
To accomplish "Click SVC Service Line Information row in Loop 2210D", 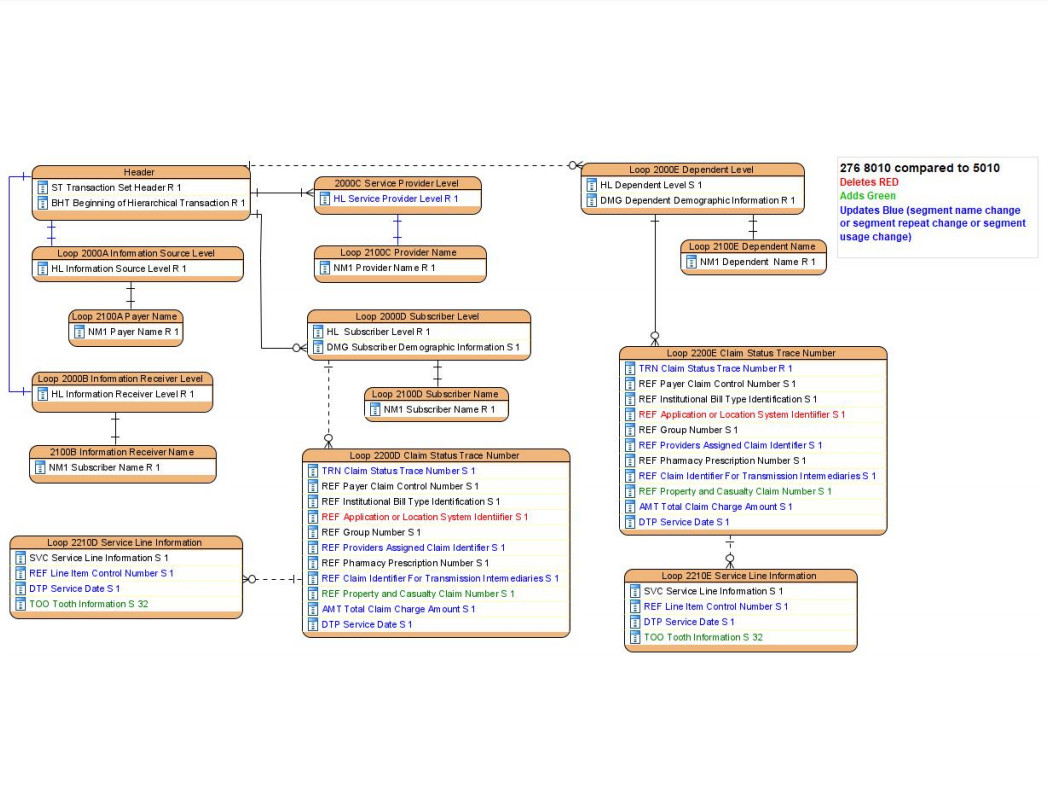I will click(98, 558).
